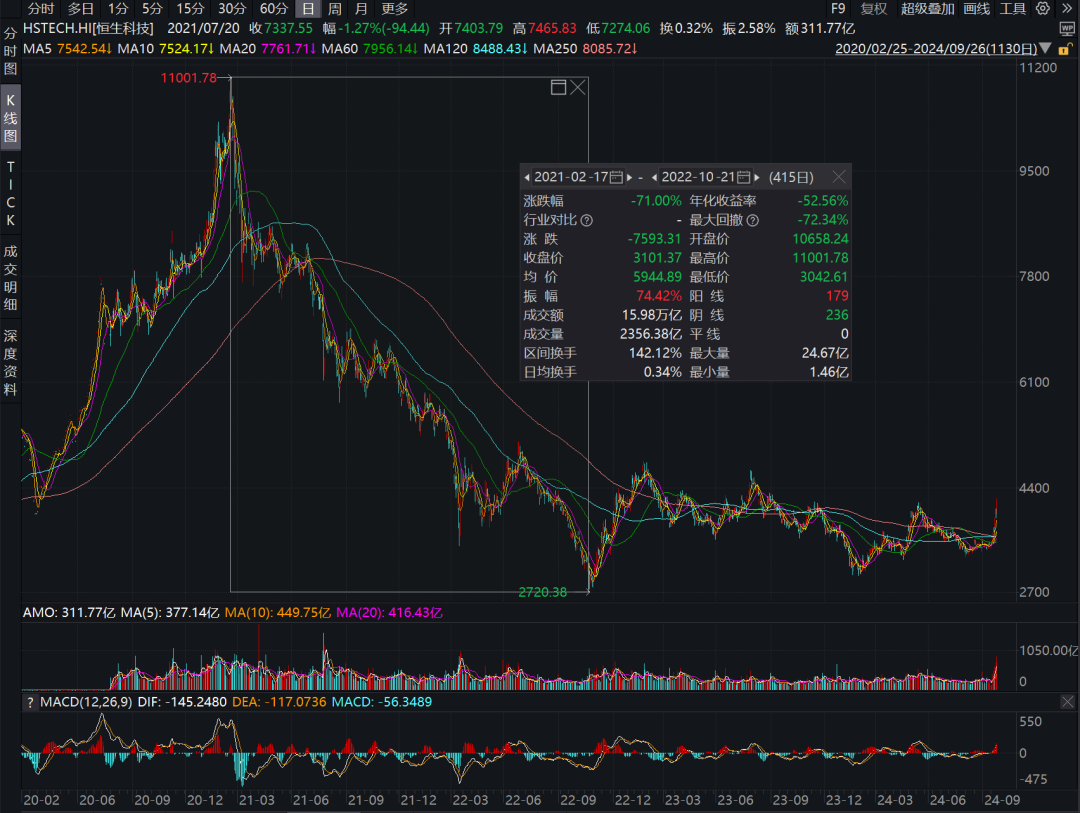Click the help icon beside 行业对比
This screenshot has width=1080, height=813.
click(586, 220)
